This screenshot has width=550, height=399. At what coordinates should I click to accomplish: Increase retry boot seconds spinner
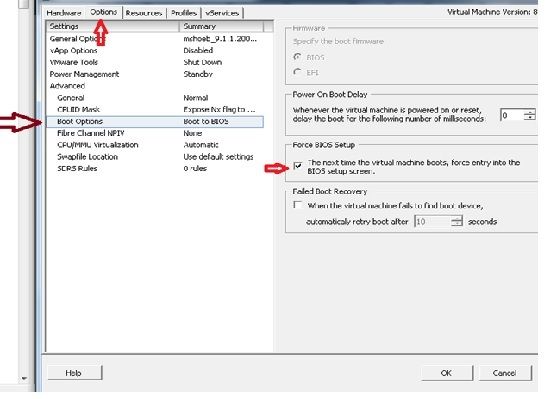tap(457, 218)
